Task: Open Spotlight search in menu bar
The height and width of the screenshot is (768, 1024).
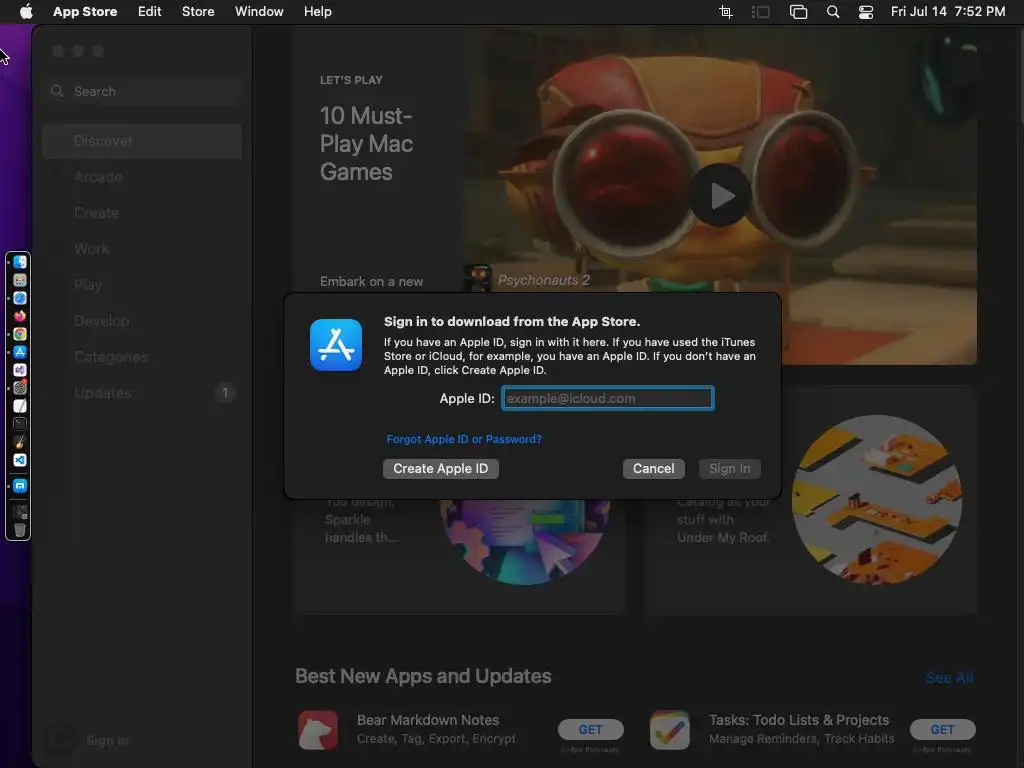Action: click(x=833, y=12)
